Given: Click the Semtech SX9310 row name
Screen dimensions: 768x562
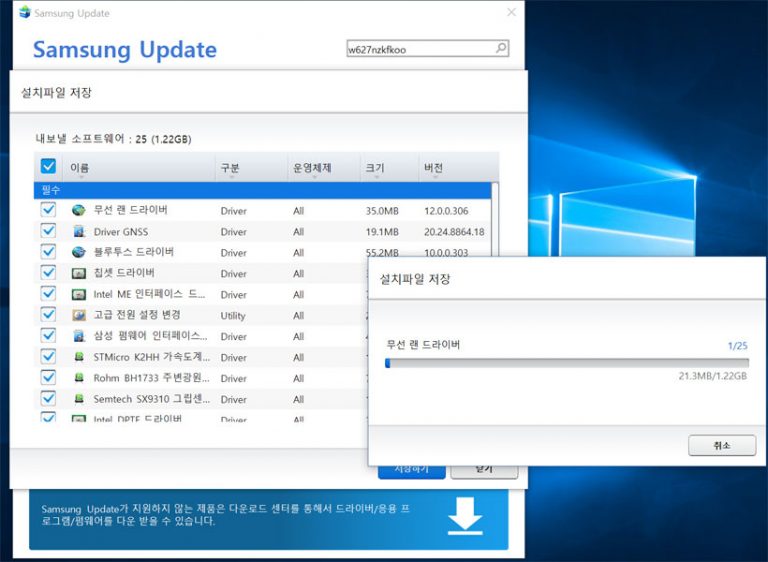Looking at the screenshot, I should pyautogui.click(x=152, y=399).
